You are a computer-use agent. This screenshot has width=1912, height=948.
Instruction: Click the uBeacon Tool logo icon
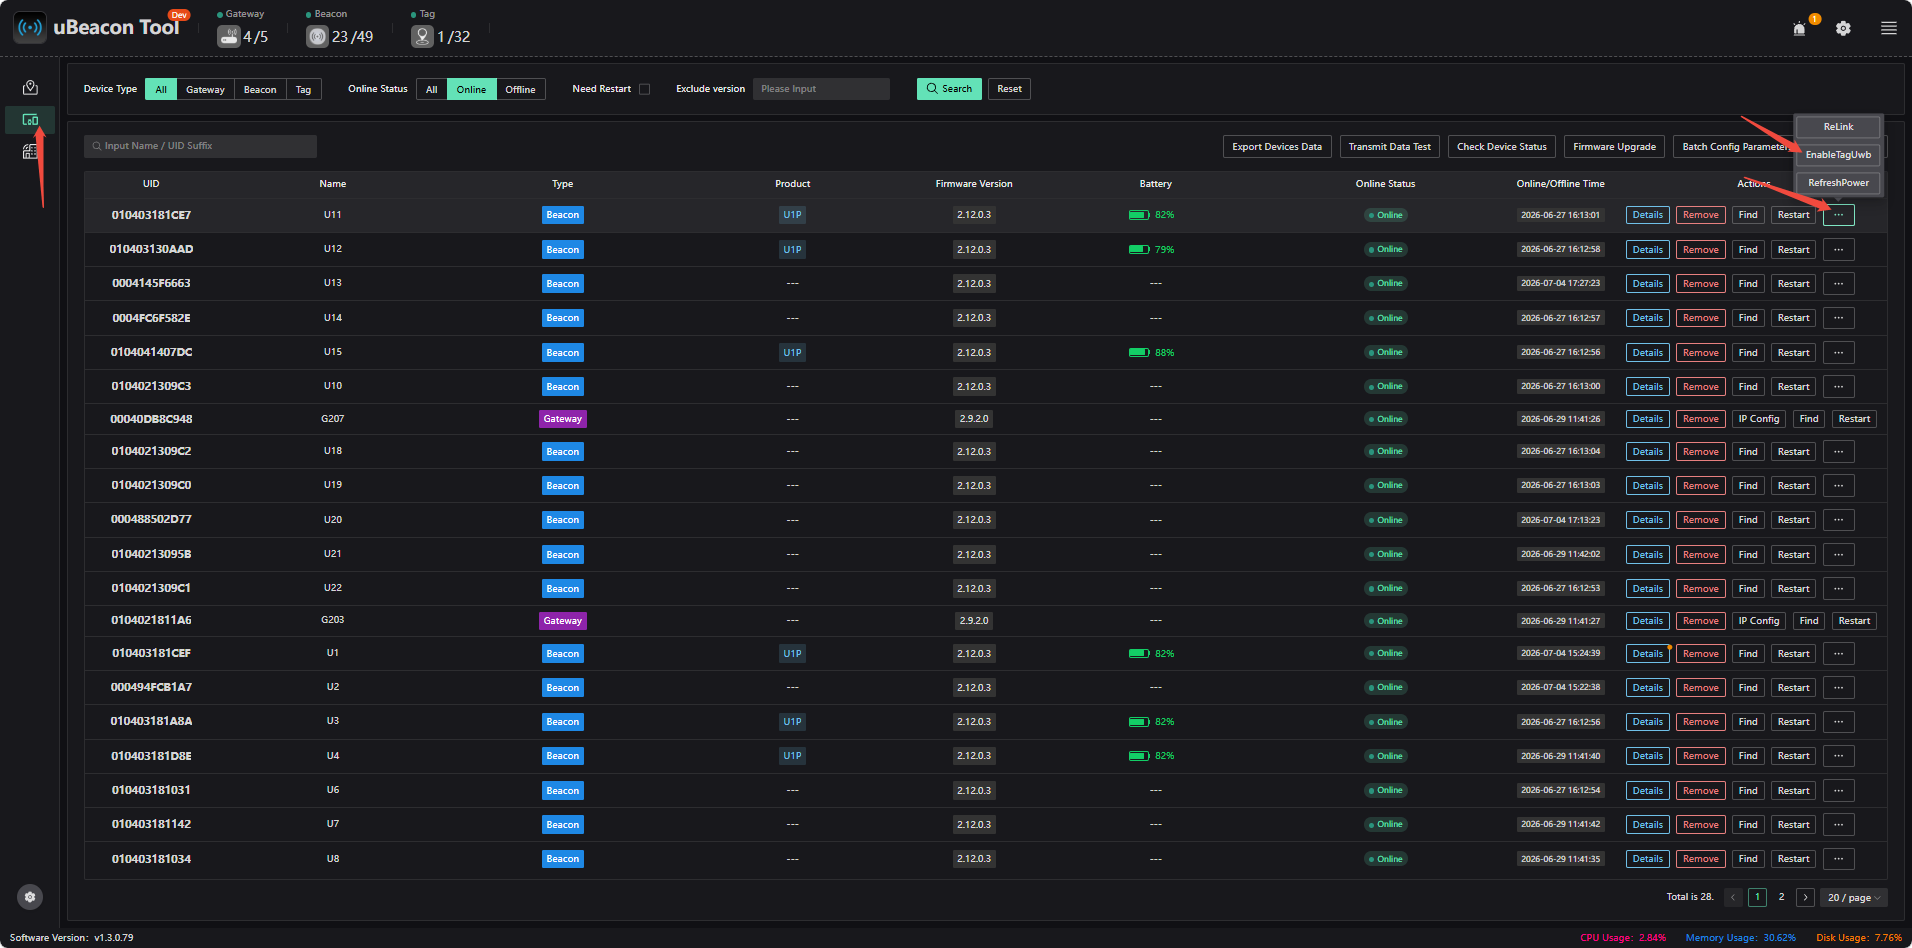click(30, 28)
